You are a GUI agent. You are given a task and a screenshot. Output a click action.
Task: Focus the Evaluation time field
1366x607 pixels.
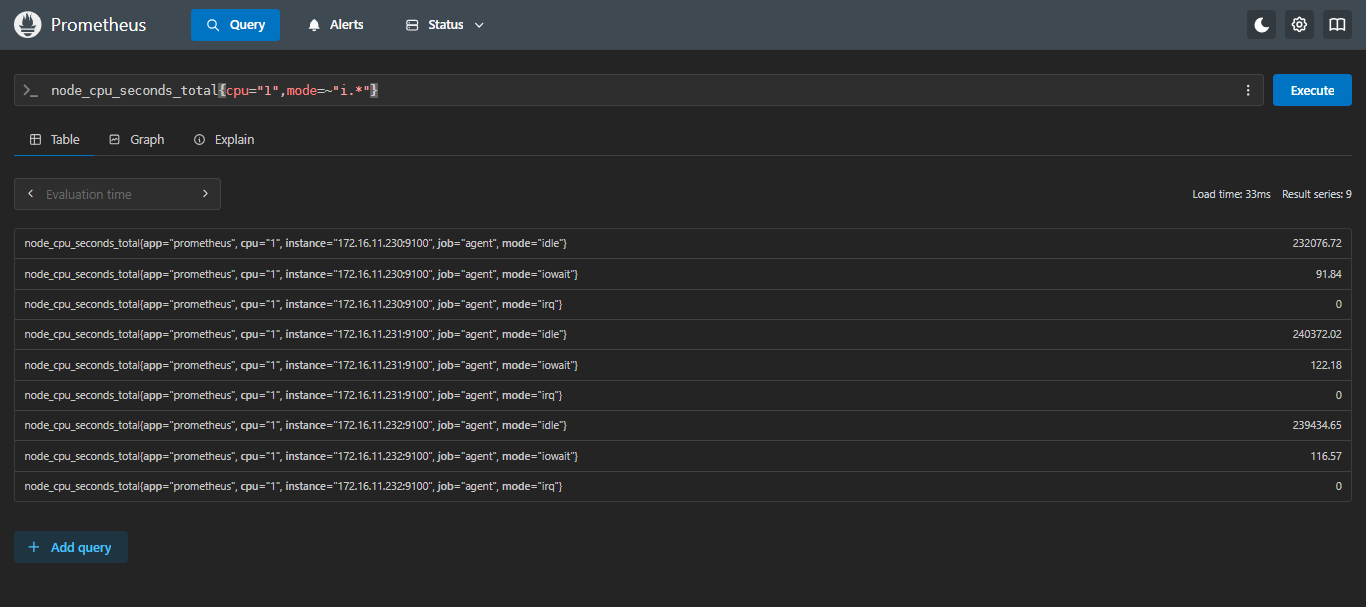(x=117, y=194)
